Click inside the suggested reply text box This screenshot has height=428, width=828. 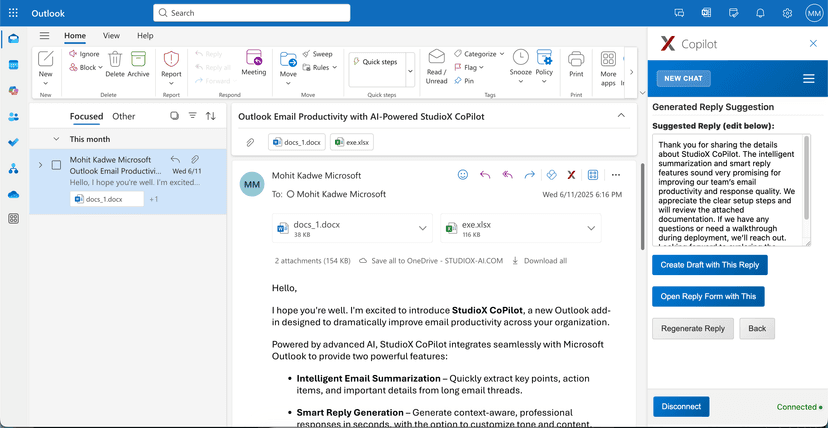(731, 191)
